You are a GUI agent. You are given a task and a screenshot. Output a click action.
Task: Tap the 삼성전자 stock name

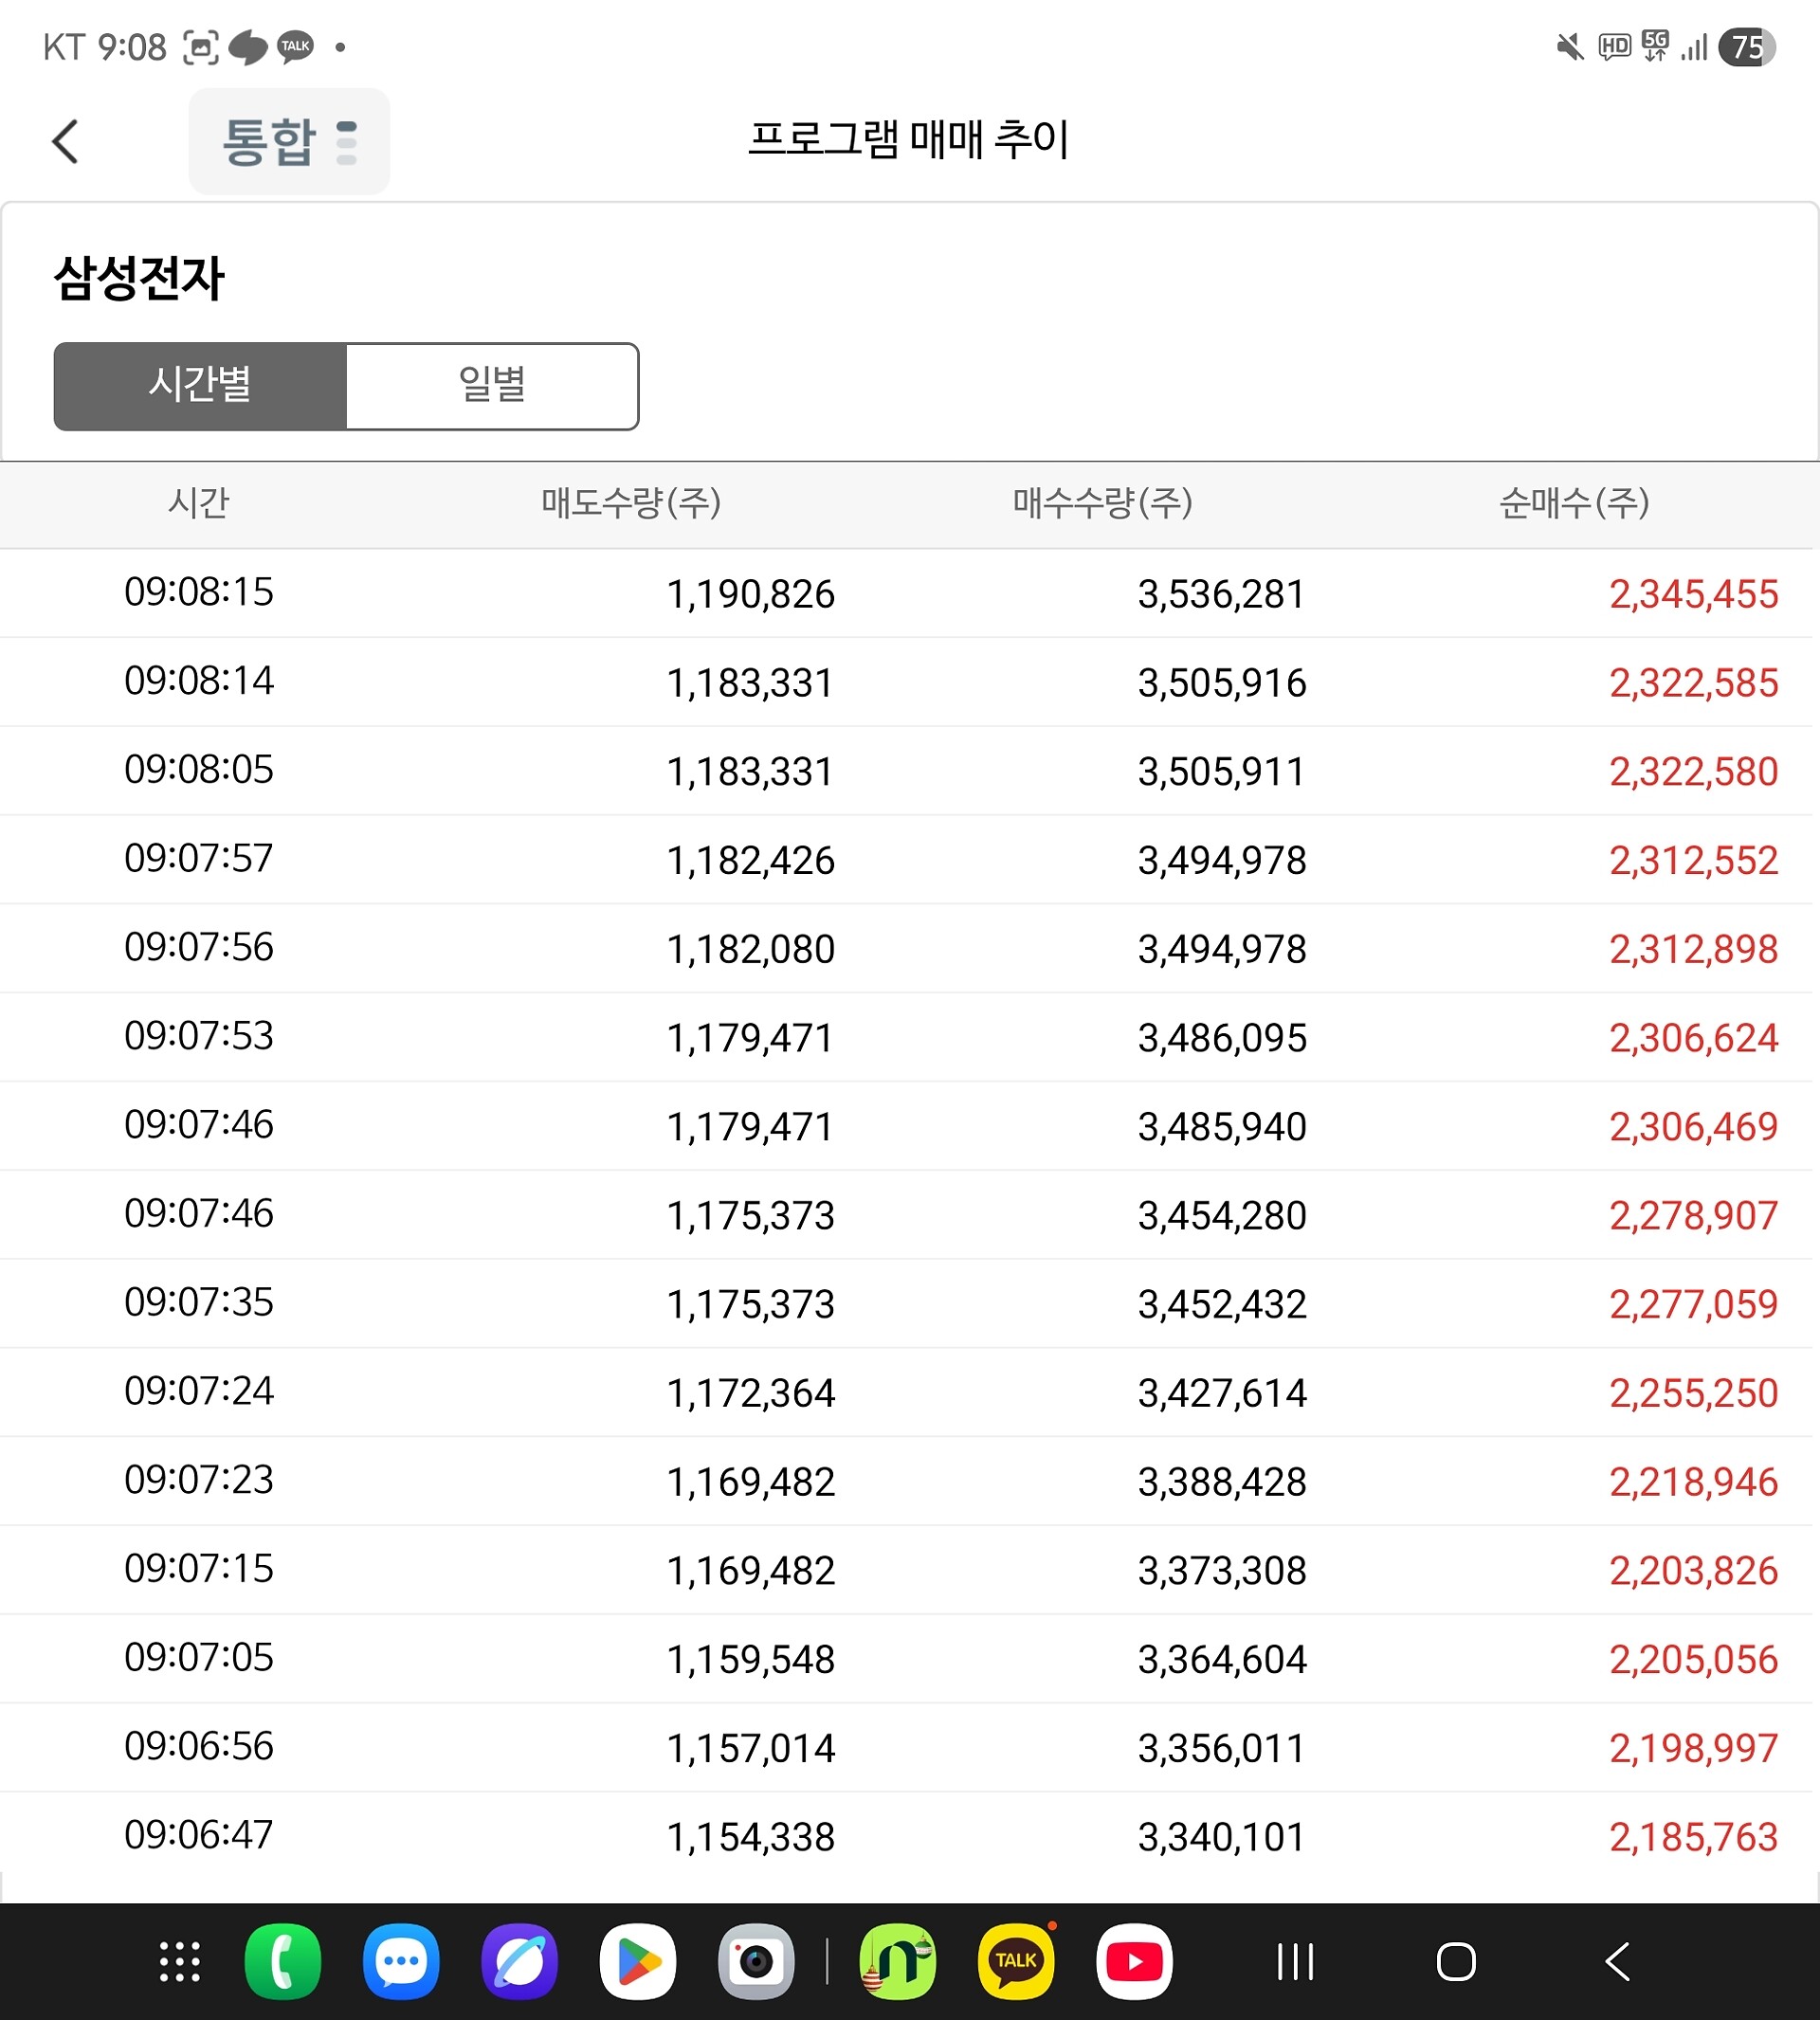(x=140, y=278)
